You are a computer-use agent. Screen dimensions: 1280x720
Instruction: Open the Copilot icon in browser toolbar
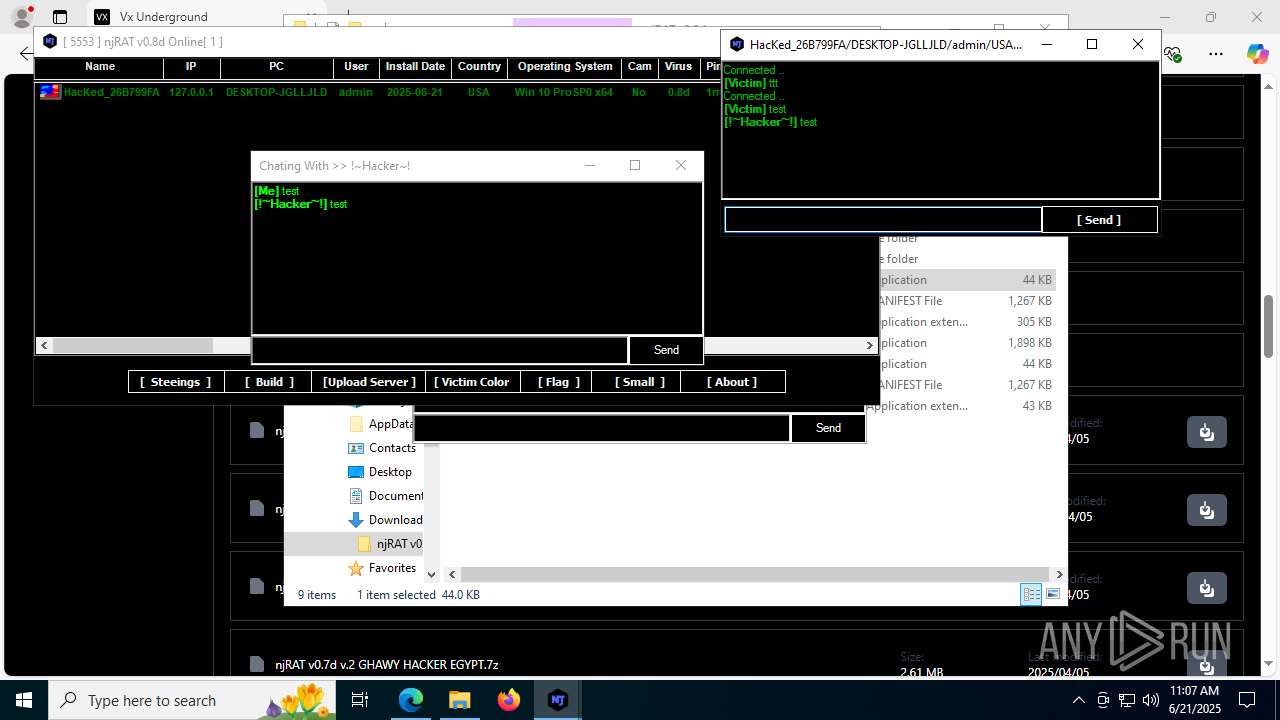[1257, 54]
